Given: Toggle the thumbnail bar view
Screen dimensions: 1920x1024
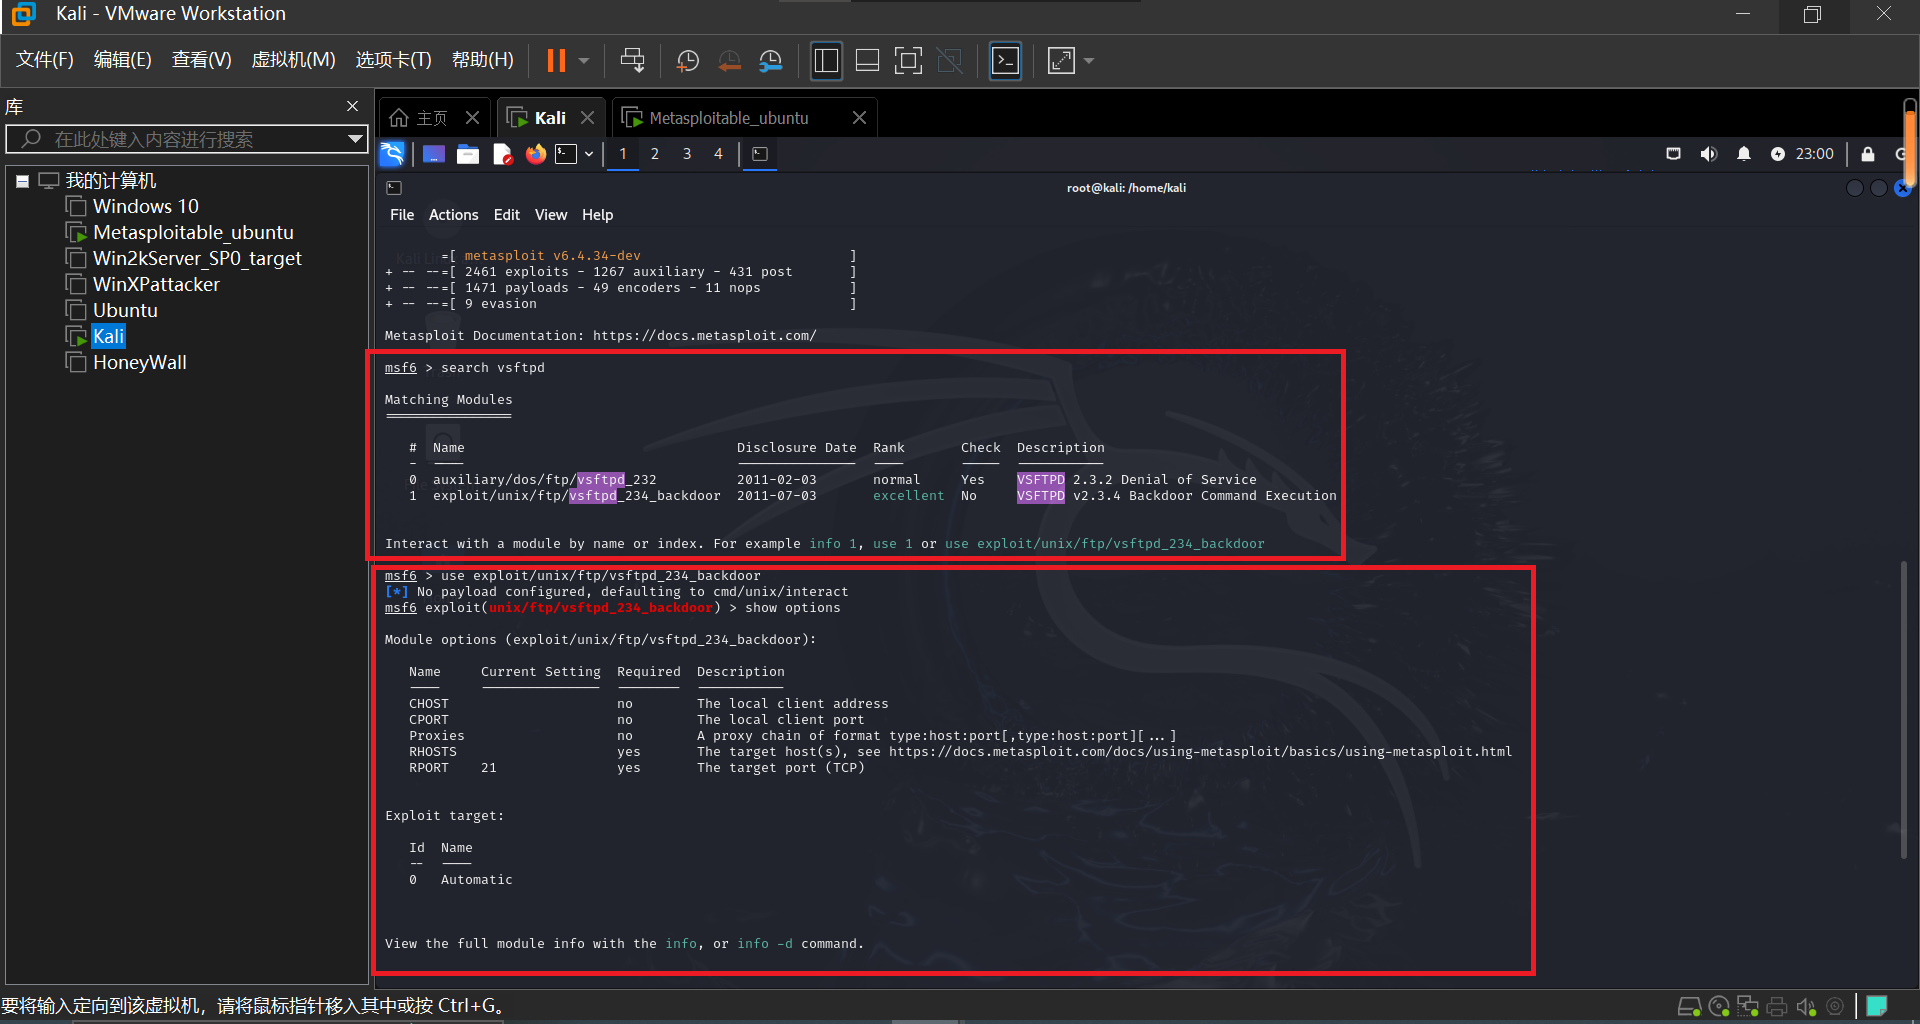Looking at the screenshot, I should pyautogui.click(x=868, y=61).
